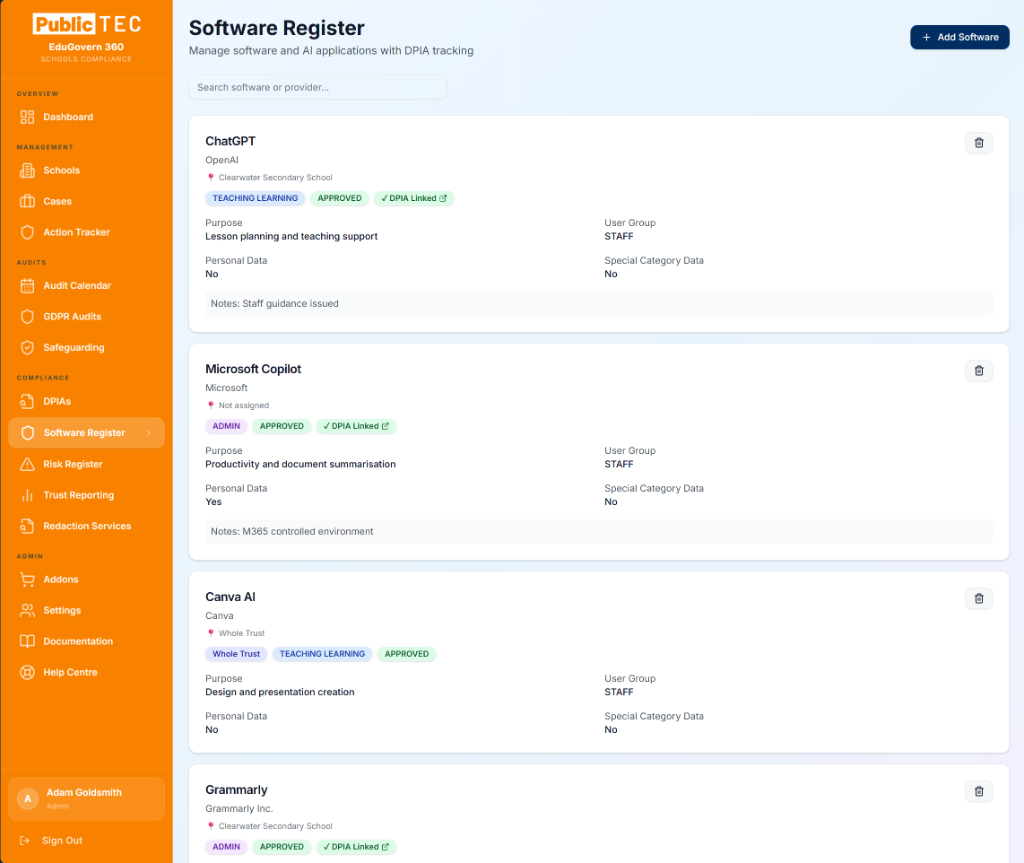
Task: Click the Sign Out arrow icon
Action: pyautogui.click(x=25, y=841)
